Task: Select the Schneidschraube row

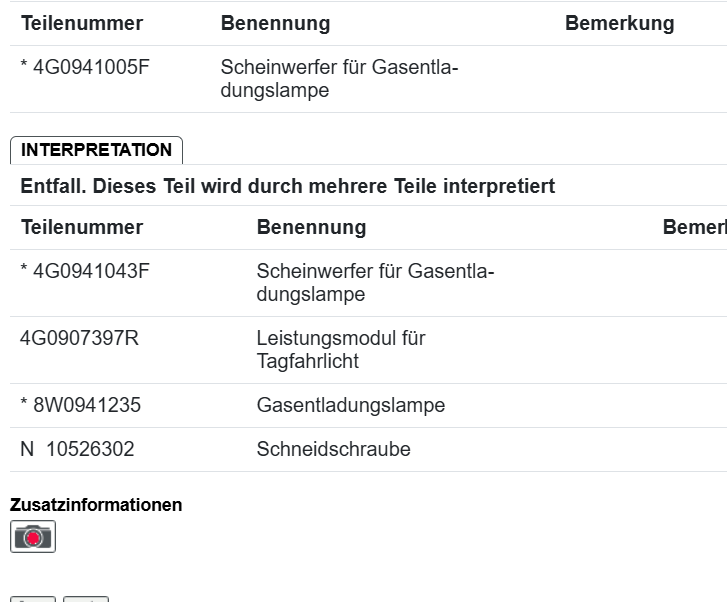Action: click(x=333, y=449)
